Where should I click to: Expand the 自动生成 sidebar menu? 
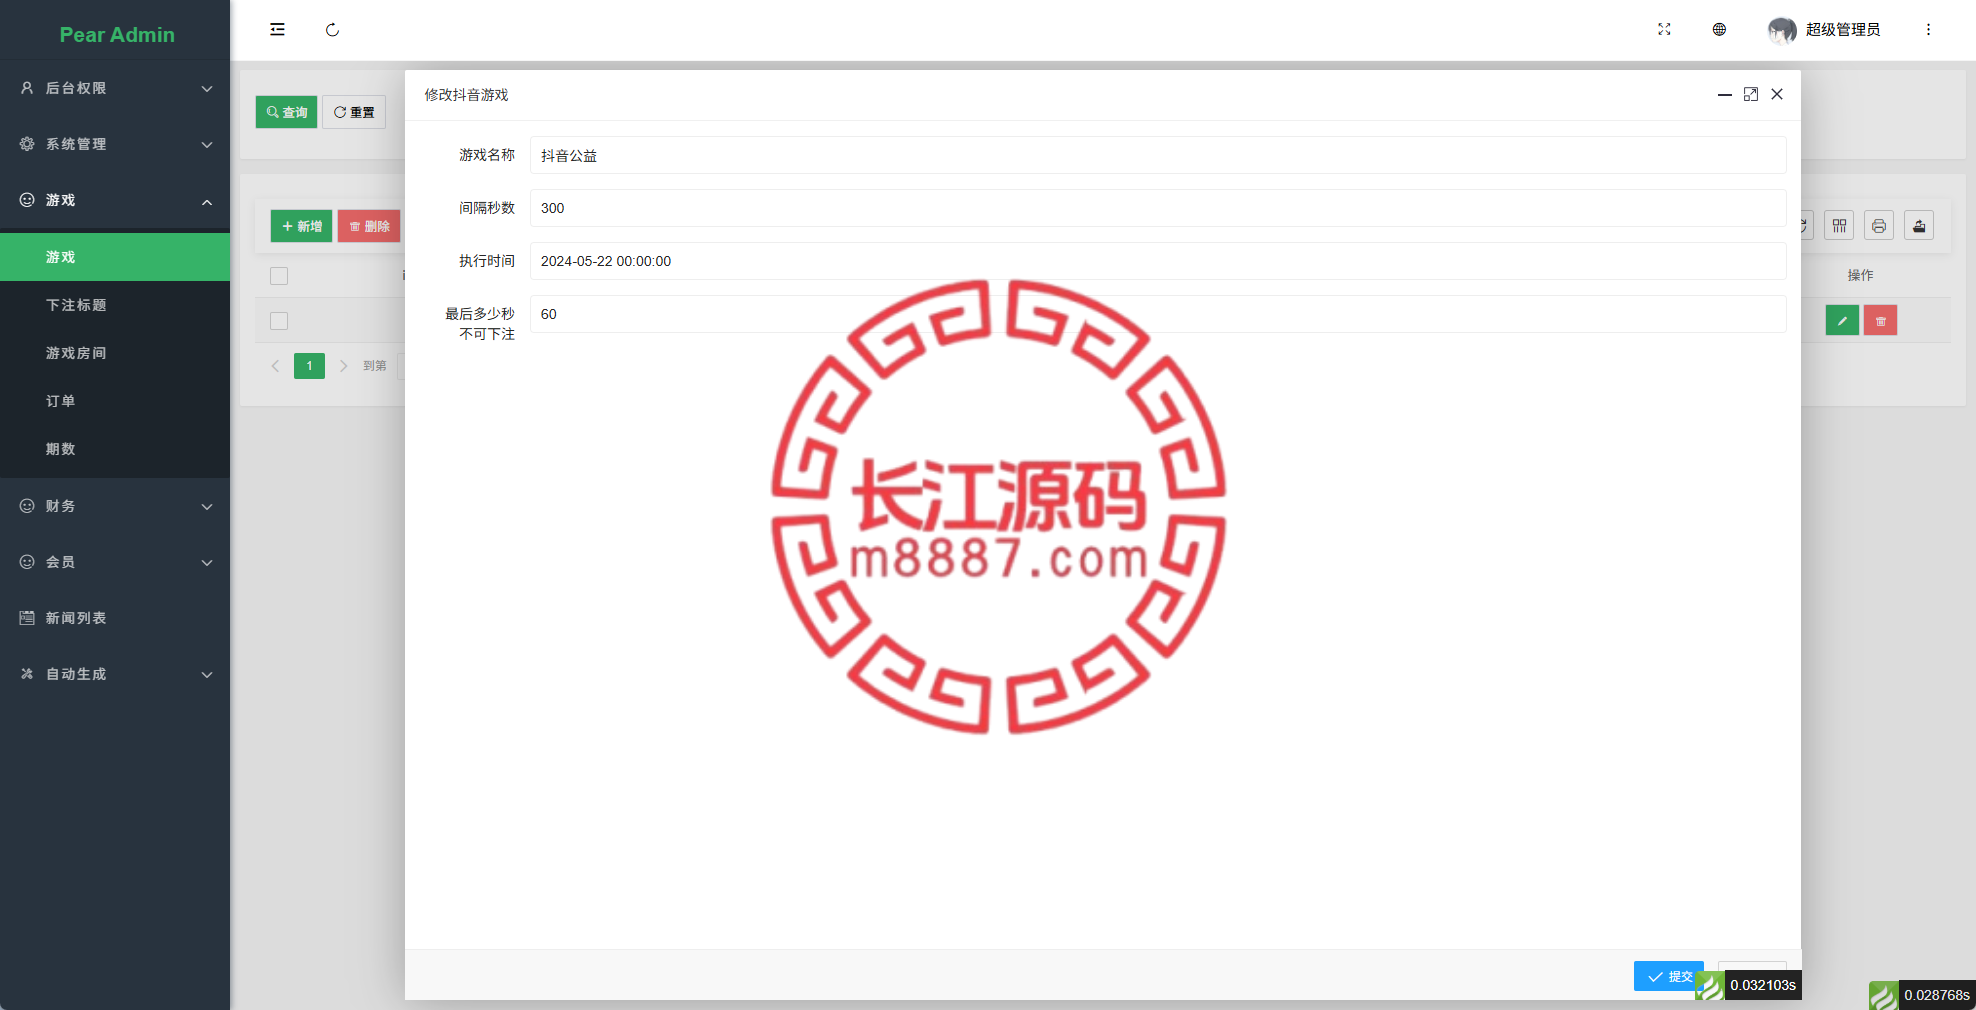click(115, 674)
